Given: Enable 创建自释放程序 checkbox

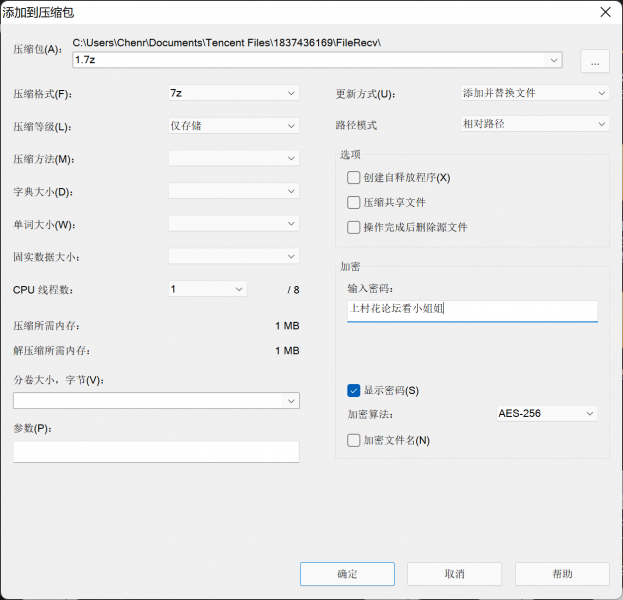Looking at the screenshot, I should coord(354,178).
